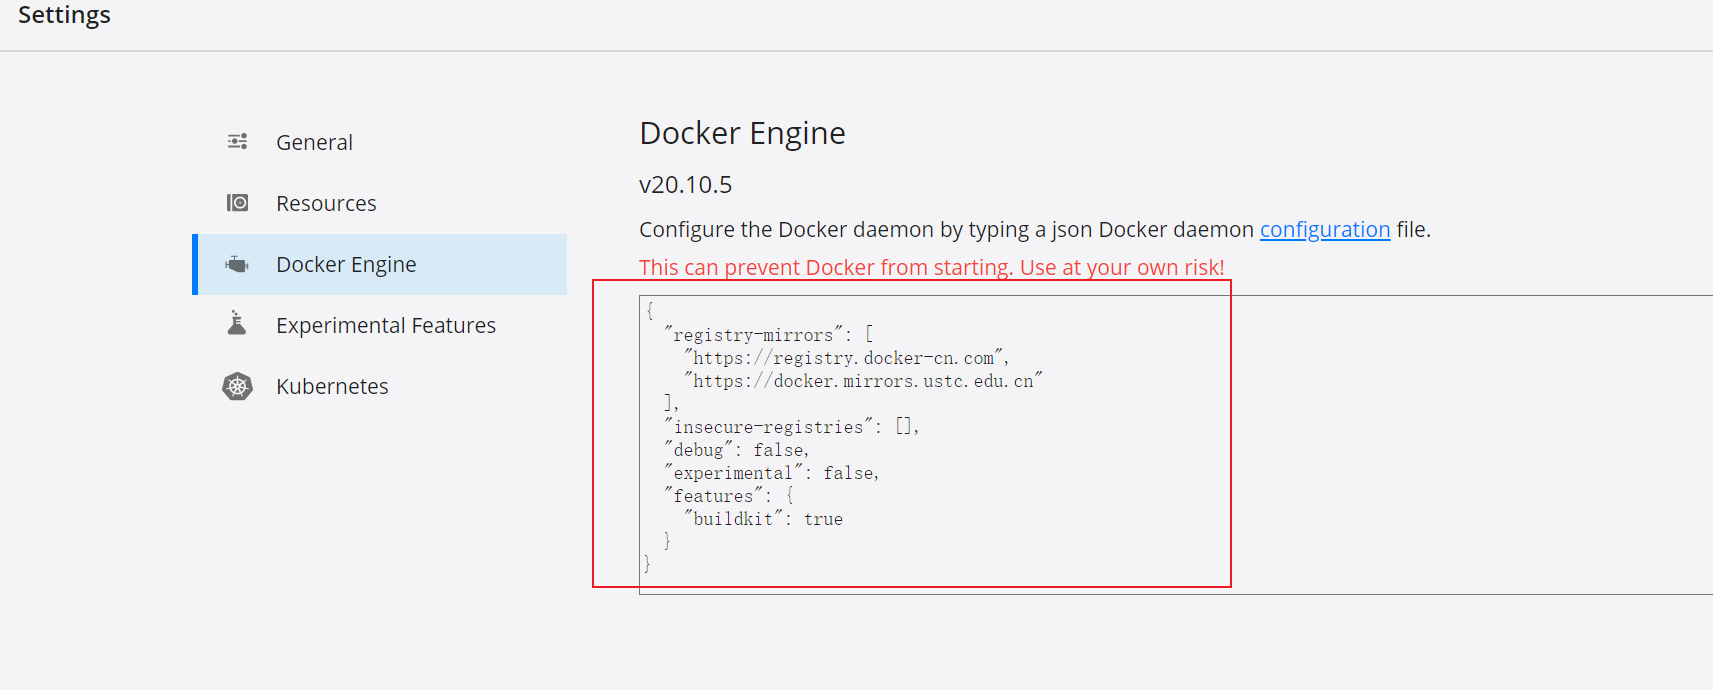Click the debug false value in JSON
The height and width of the screenshot is (690, 1713).
click(780, 450)
